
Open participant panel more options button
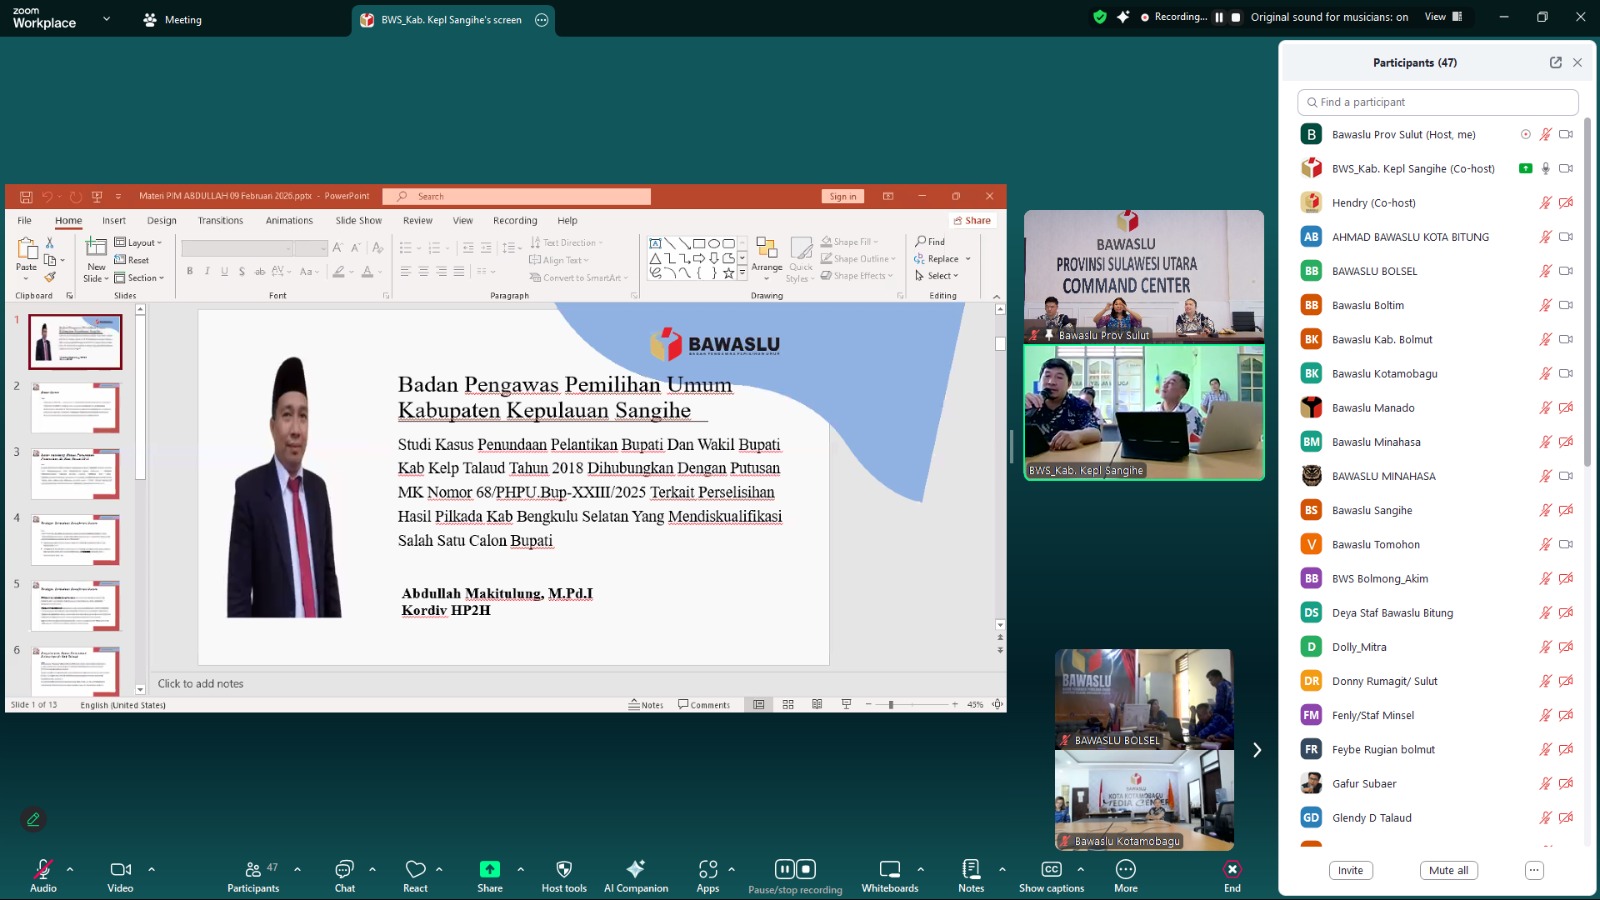pos(1534,870)
